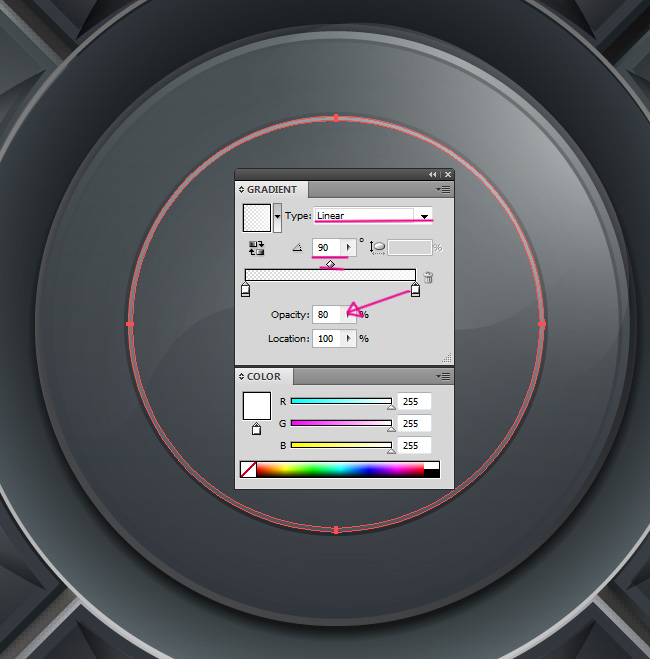Open the angle value dropdown arrow
This screenshot has width=650, height=659.
(x=348, y=247)
